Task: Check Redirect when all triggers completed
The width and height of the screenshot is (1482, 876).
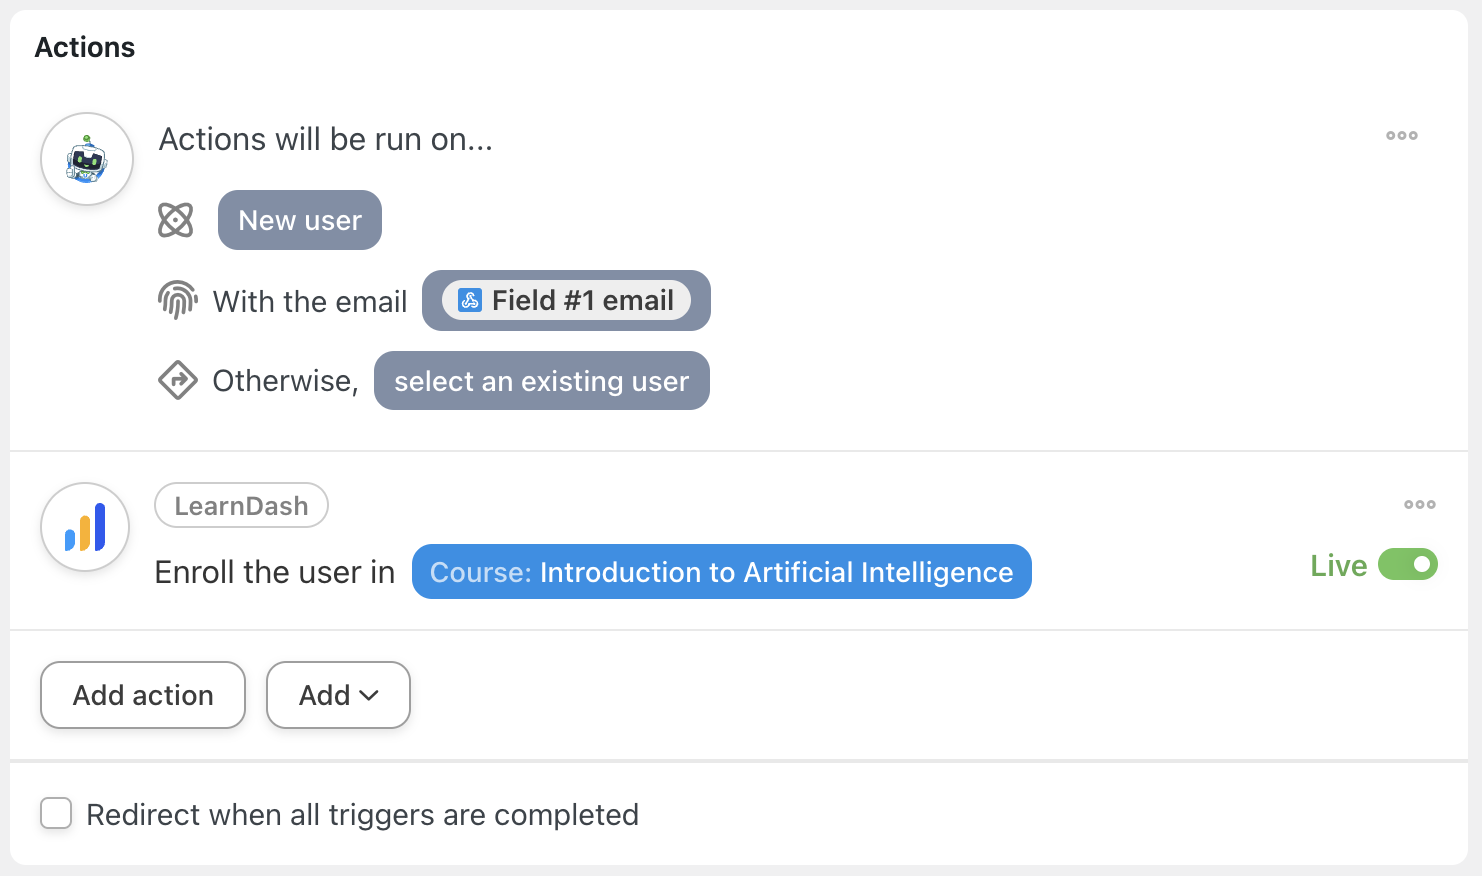Action: pos(56,814)
